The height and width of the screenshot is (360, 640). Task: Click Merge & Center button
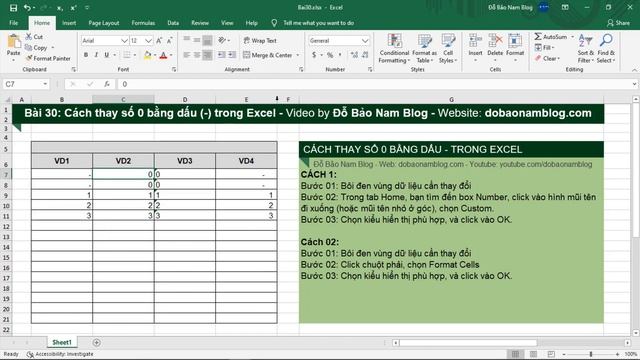pos(268,55)
